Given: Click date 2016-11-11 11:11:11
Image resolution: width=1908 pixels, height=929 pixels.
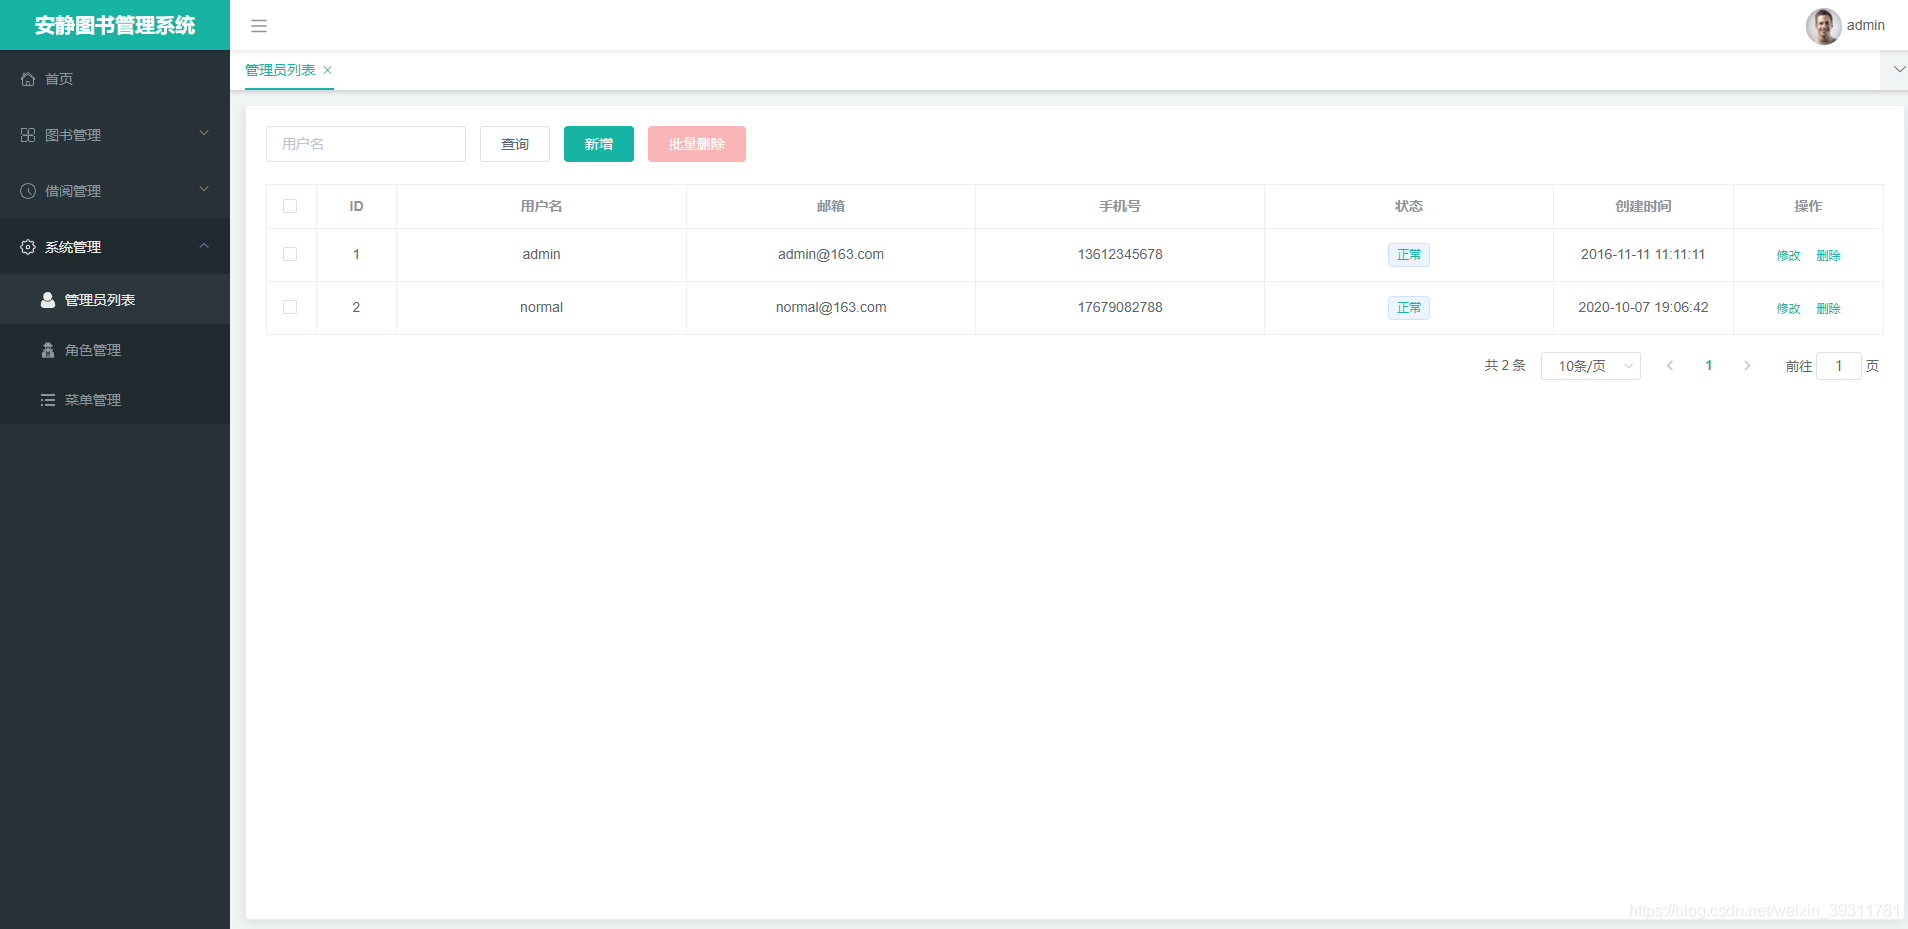Looking at the screenshot, I should click(1643, 254).
